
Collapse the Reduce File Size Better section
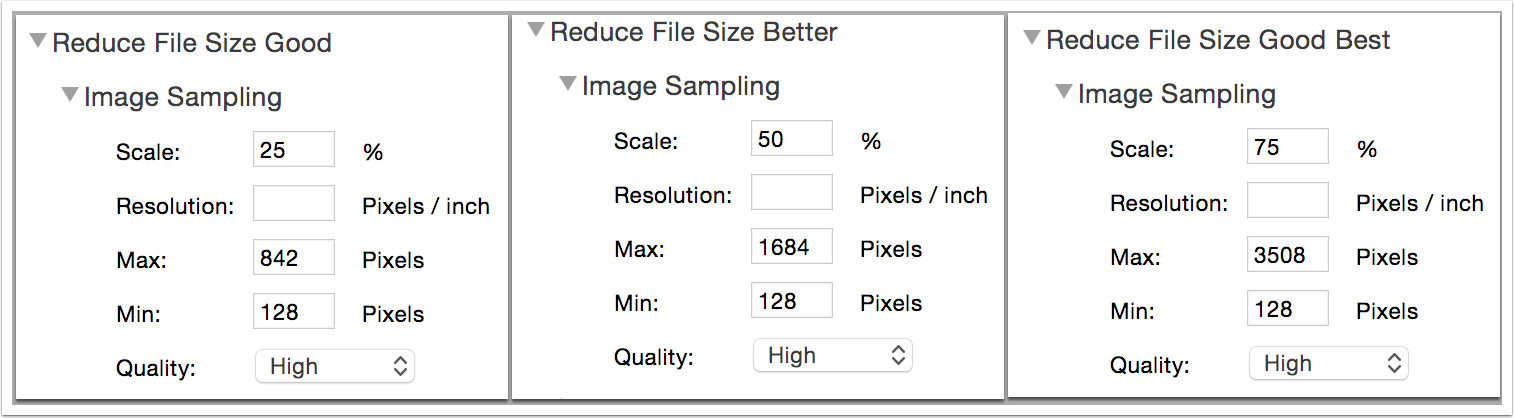pyautogui.click(x=536, y=31)
